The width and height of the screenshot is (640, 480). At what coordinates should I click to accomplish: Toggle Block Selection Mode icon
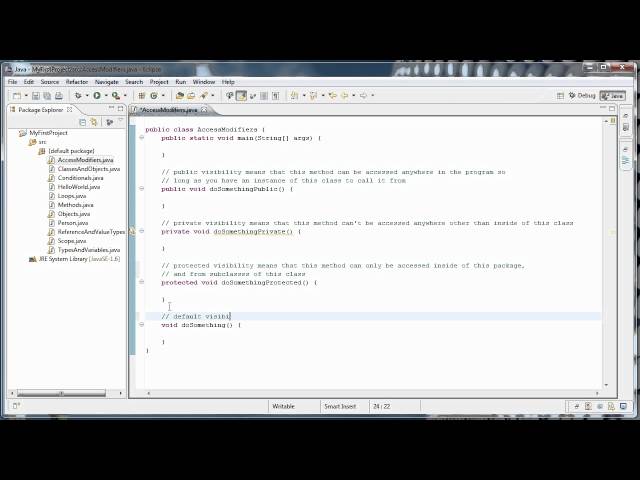click(x=264, y=96)
